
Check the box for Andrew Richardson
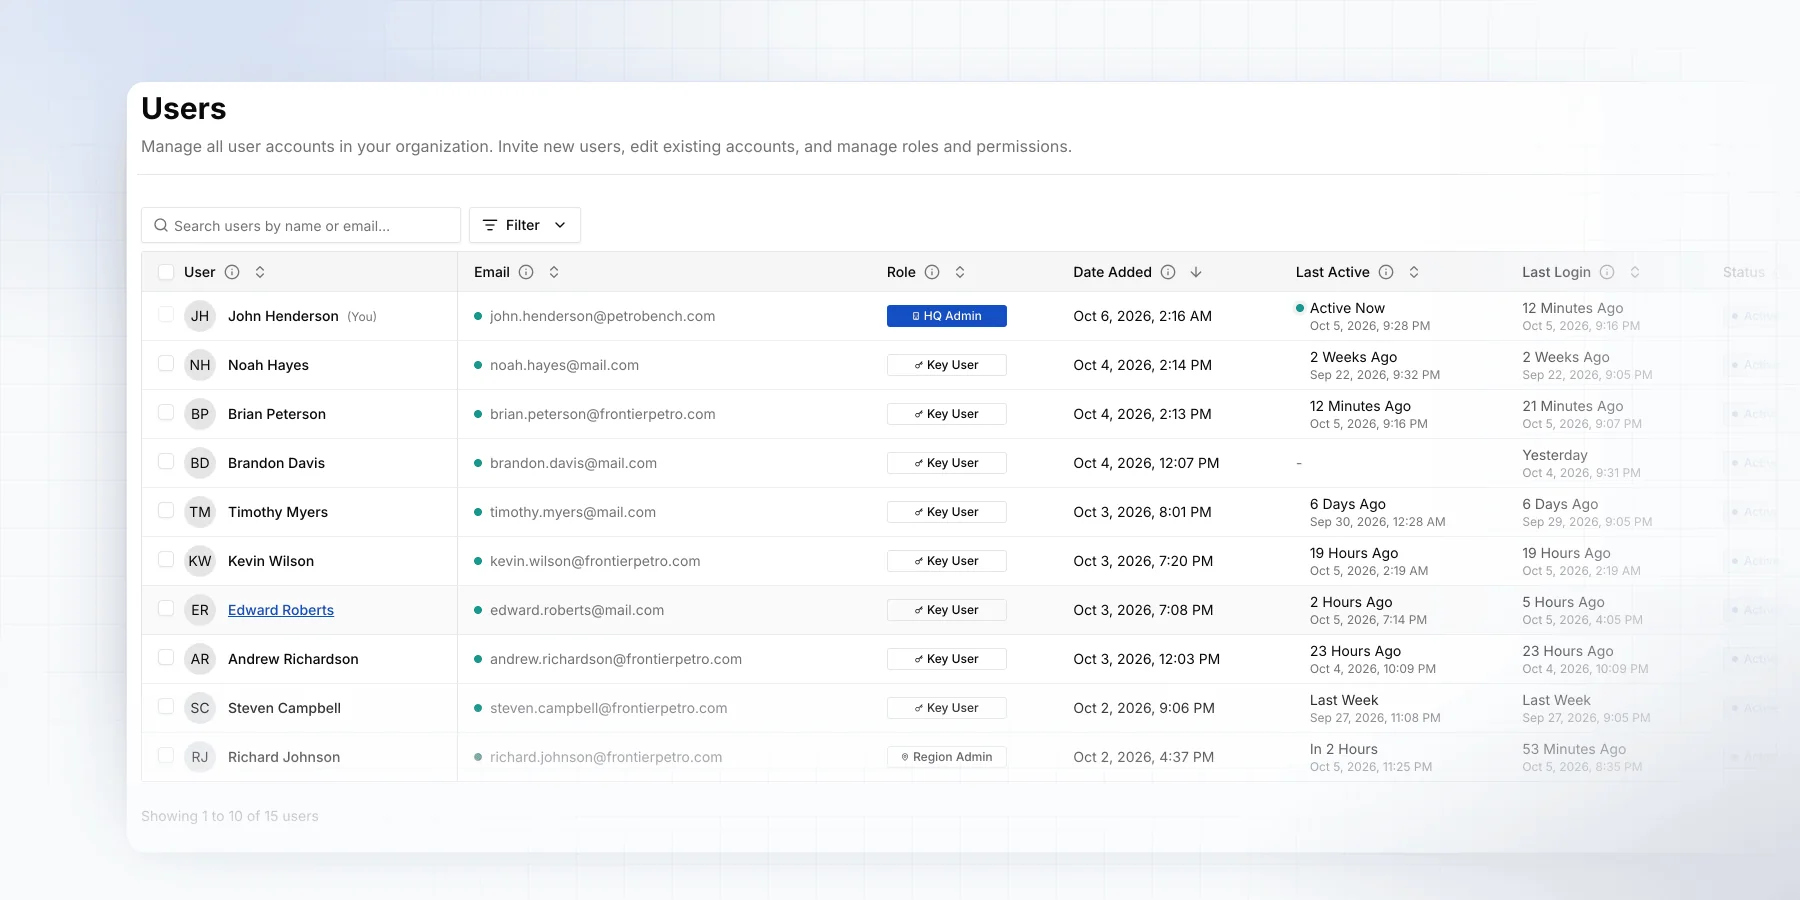[166, 658]
